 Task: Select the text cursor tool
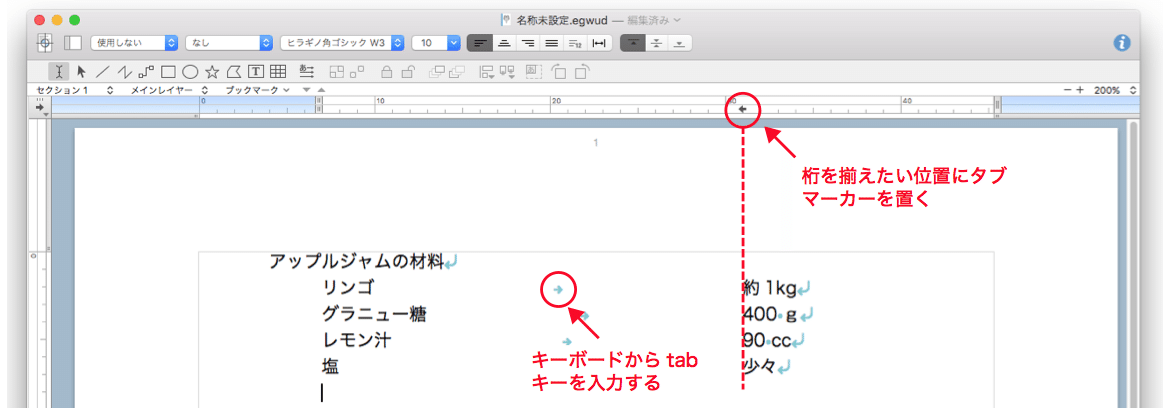tap(59, 71)
